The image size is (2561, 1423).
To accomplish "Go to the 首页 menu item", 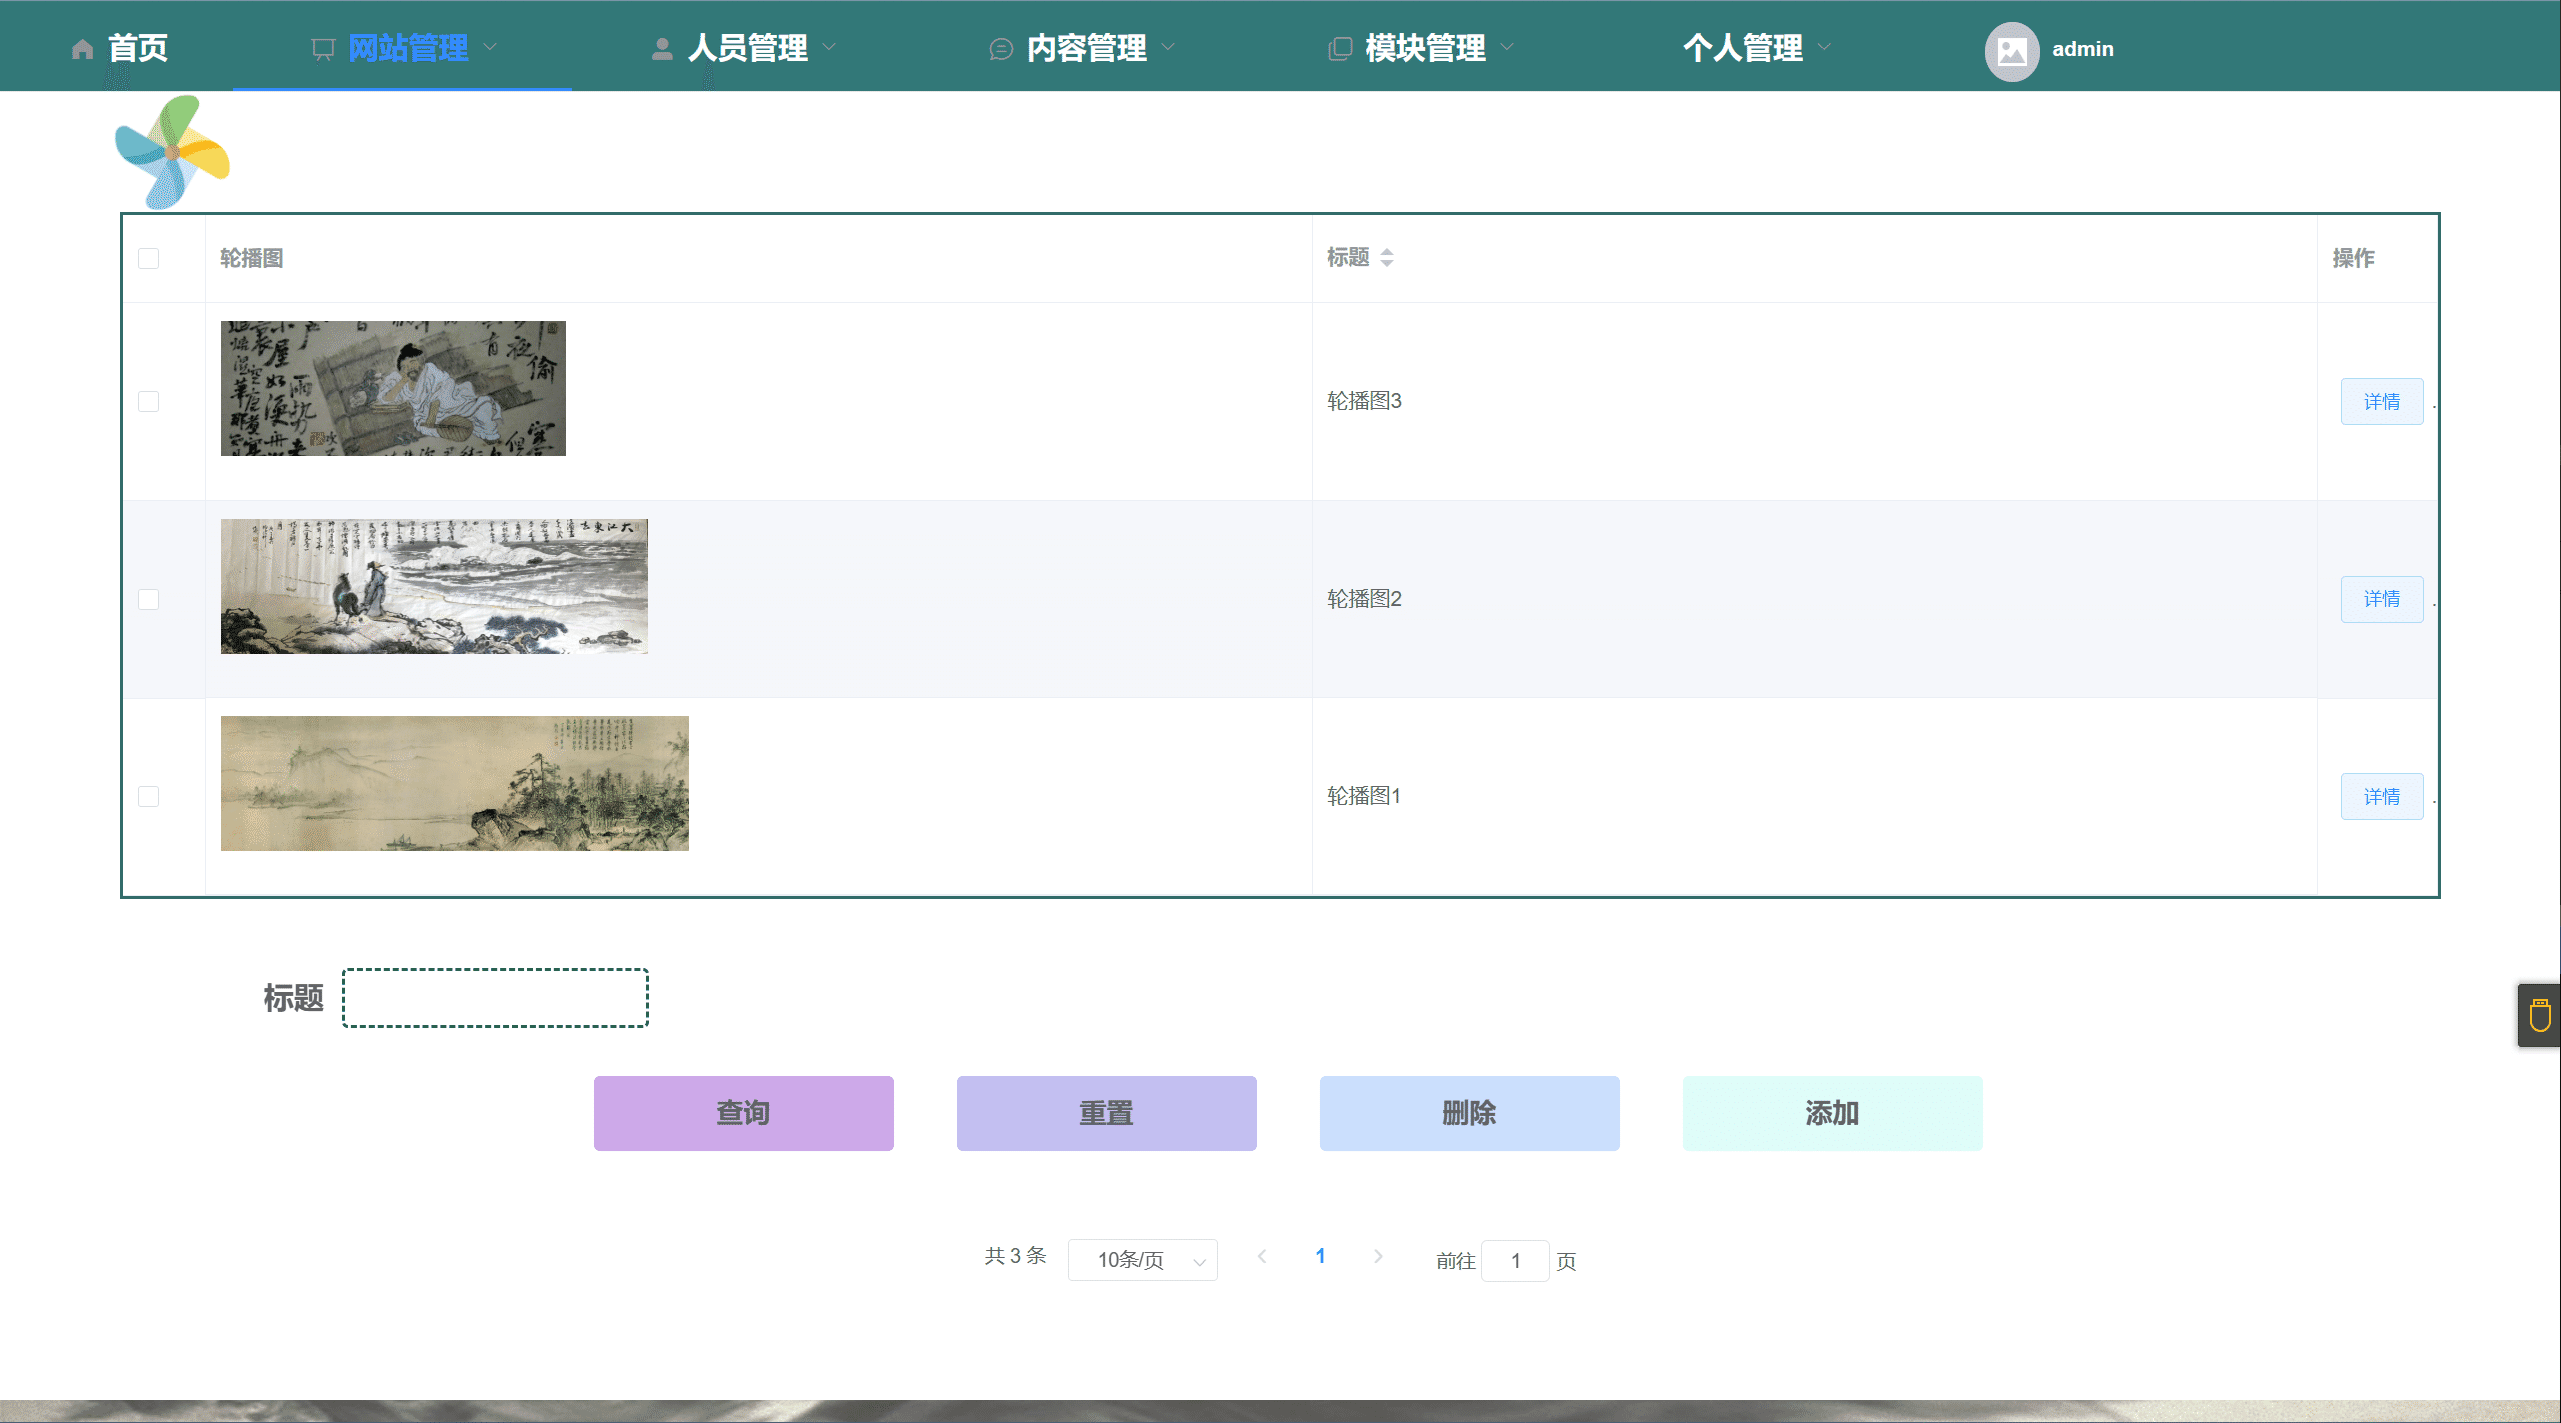I will coord(137,48).
